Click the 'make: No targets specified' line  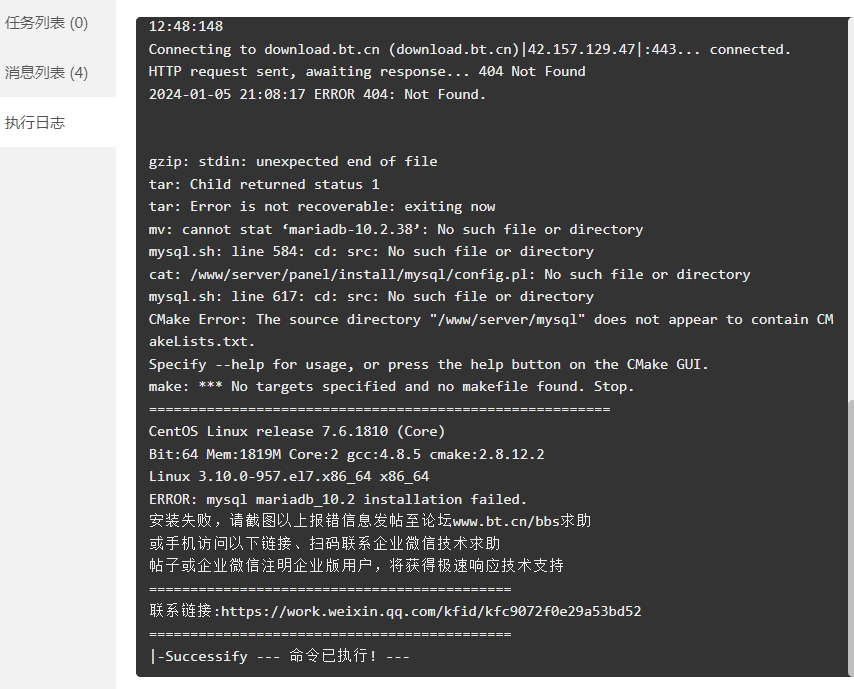391,387
